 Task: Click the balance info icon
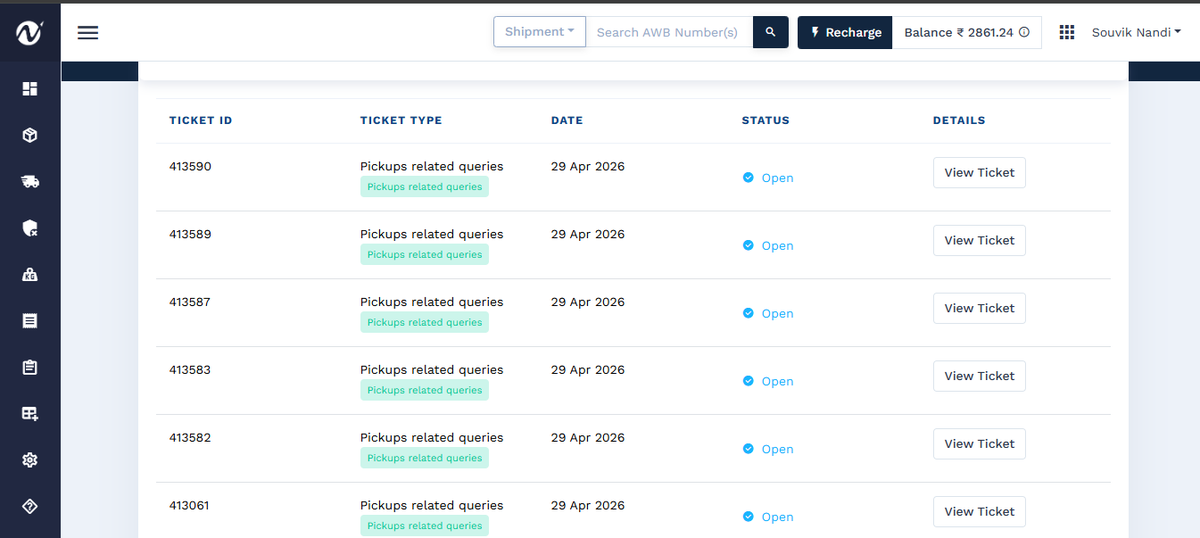coord(1024,33)
